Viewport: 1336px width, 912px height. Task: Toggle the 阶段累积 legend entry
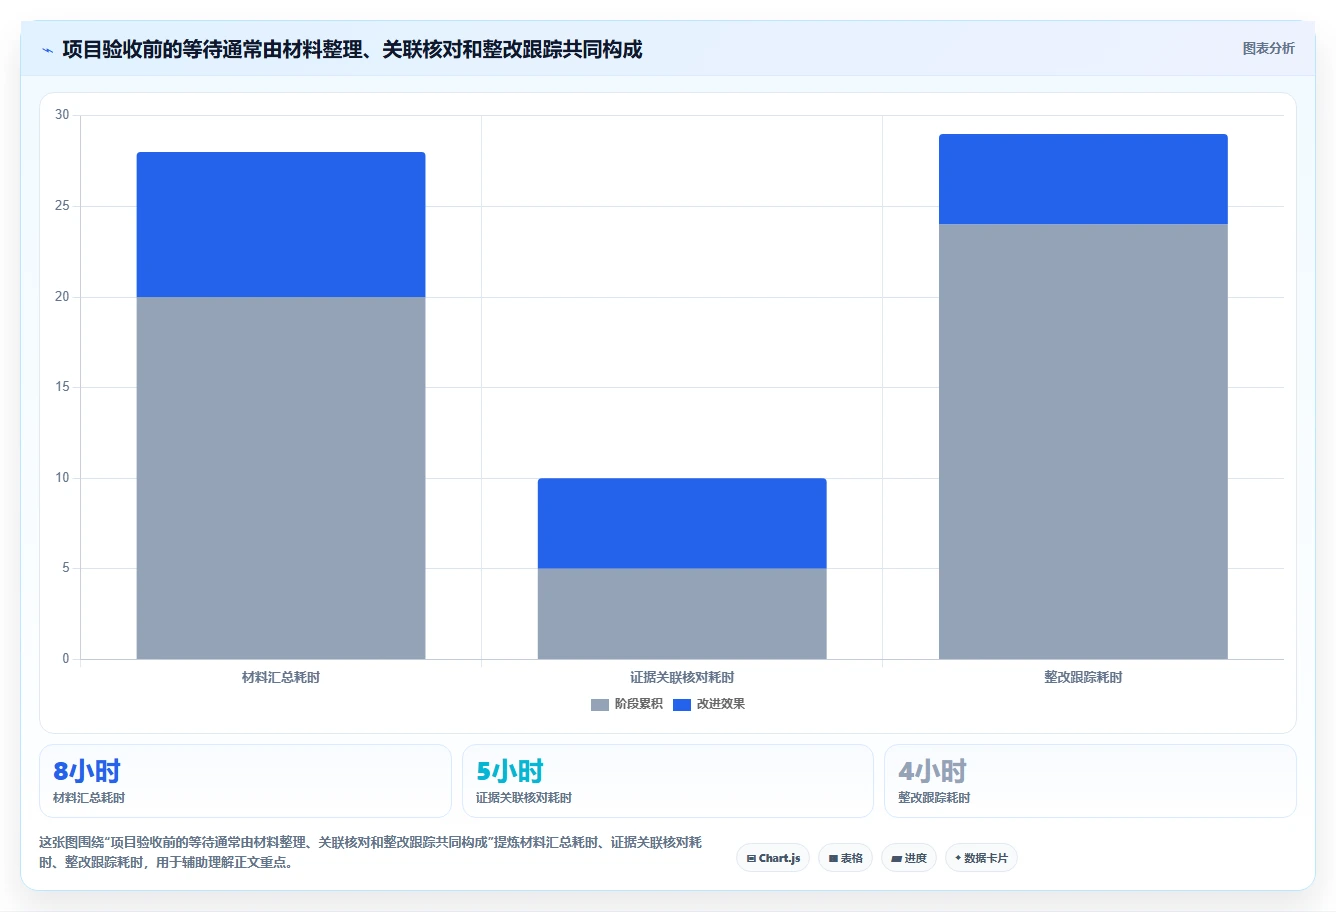point(627,704)
